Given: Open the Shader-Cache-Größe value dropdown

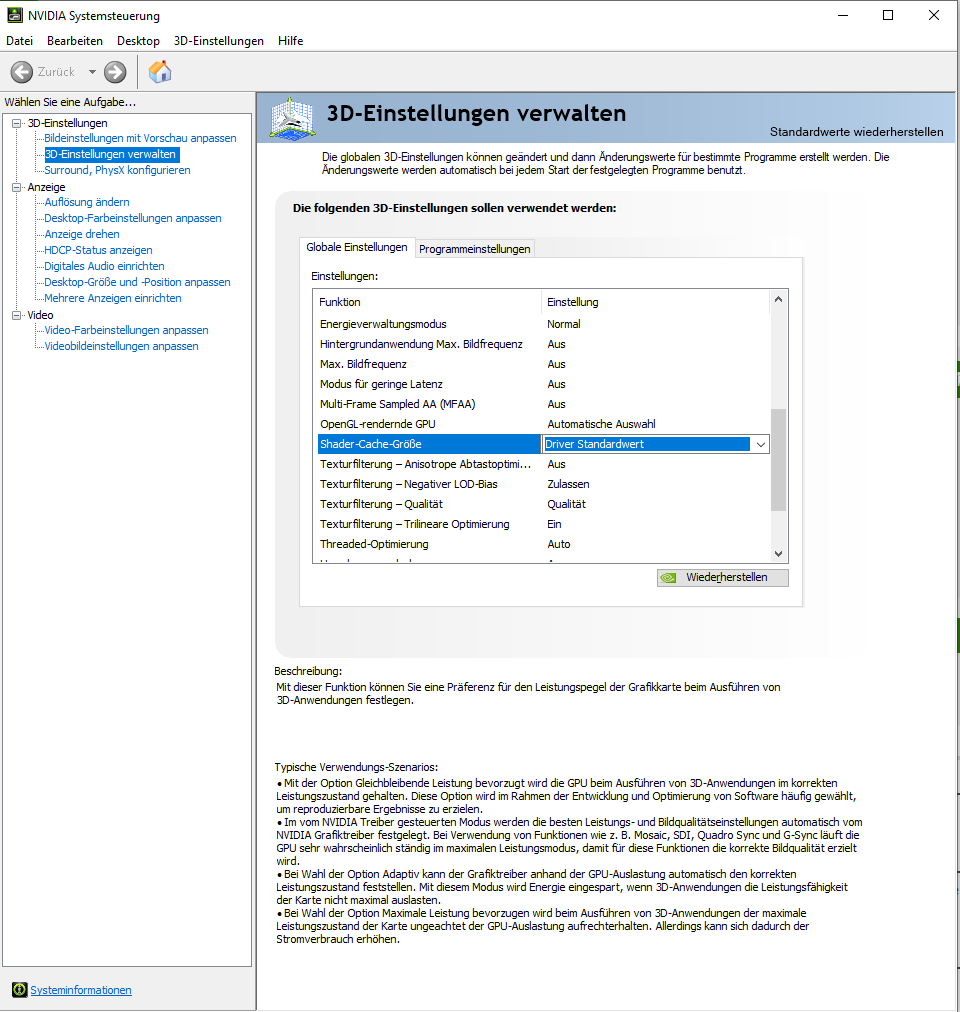Looking at the screenshot, I should [x=761, y=444].
